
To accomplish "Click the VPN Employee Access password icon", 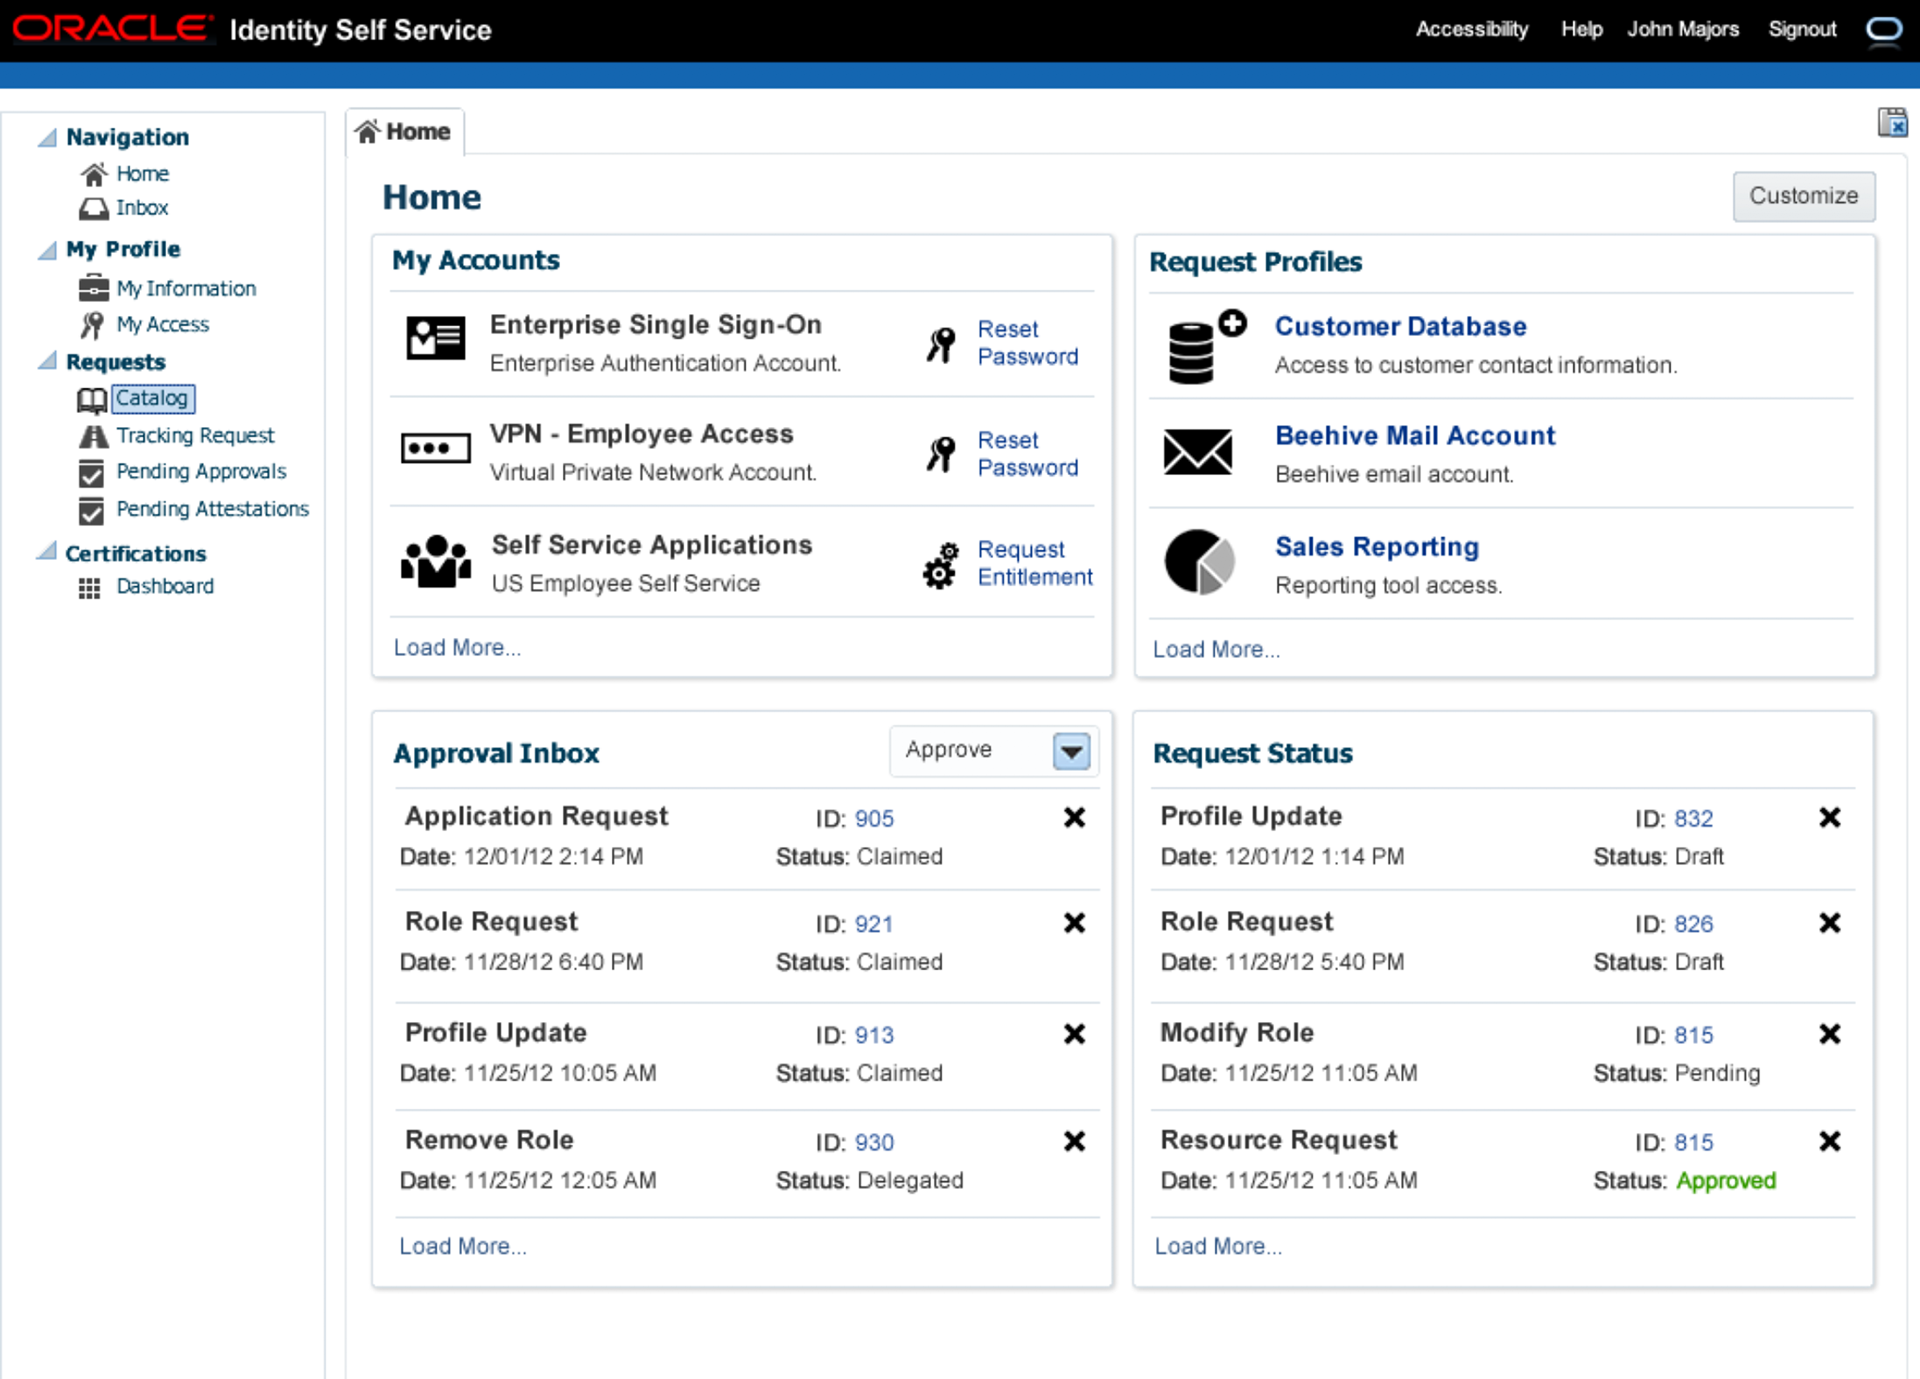I will (435, 447).
